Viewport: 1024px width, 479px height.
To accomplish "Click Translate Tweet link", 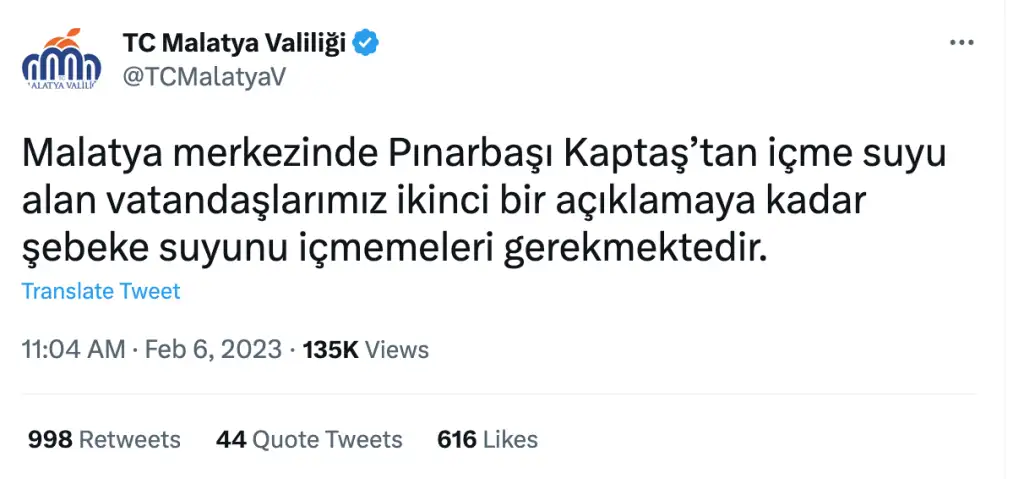I will (x=101, y=291).
